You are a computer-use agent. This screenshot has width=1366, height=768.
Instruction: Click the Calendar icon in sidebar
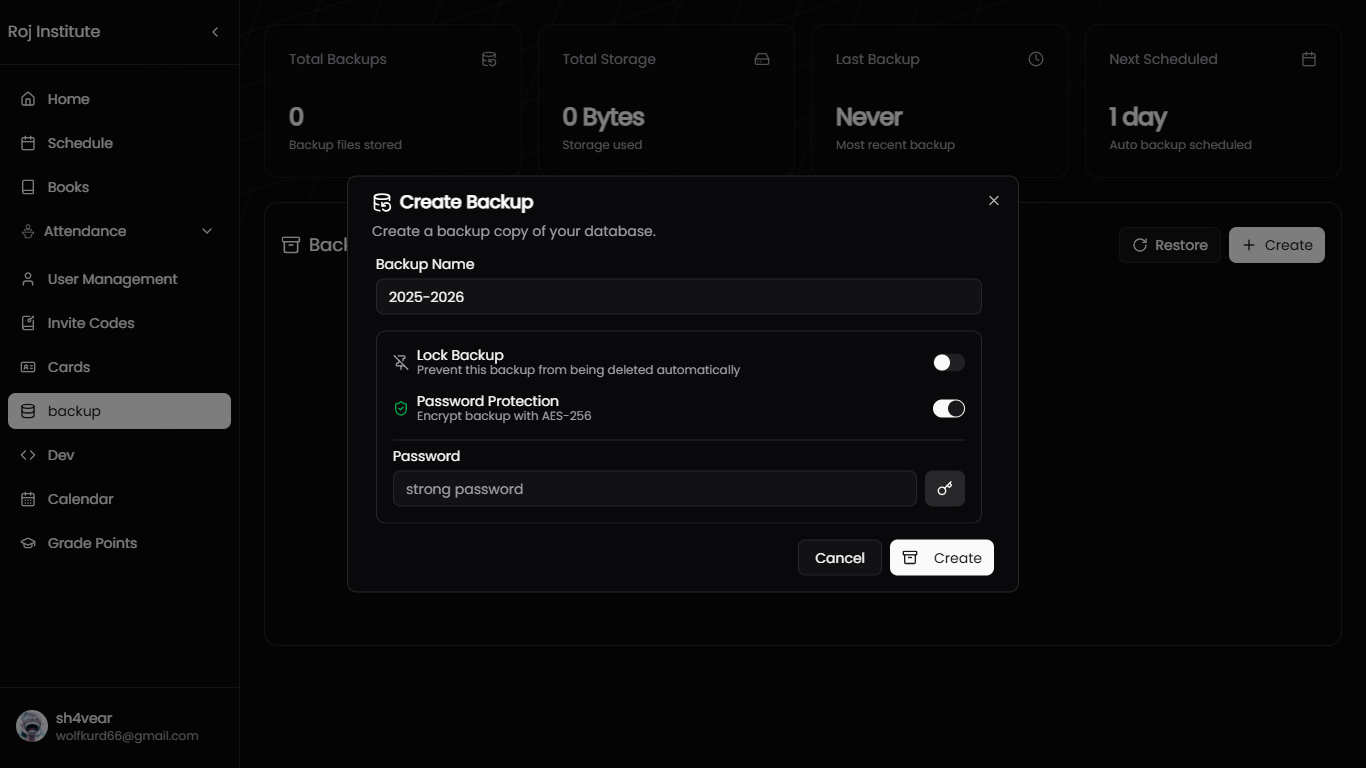[x=28, y=499]
